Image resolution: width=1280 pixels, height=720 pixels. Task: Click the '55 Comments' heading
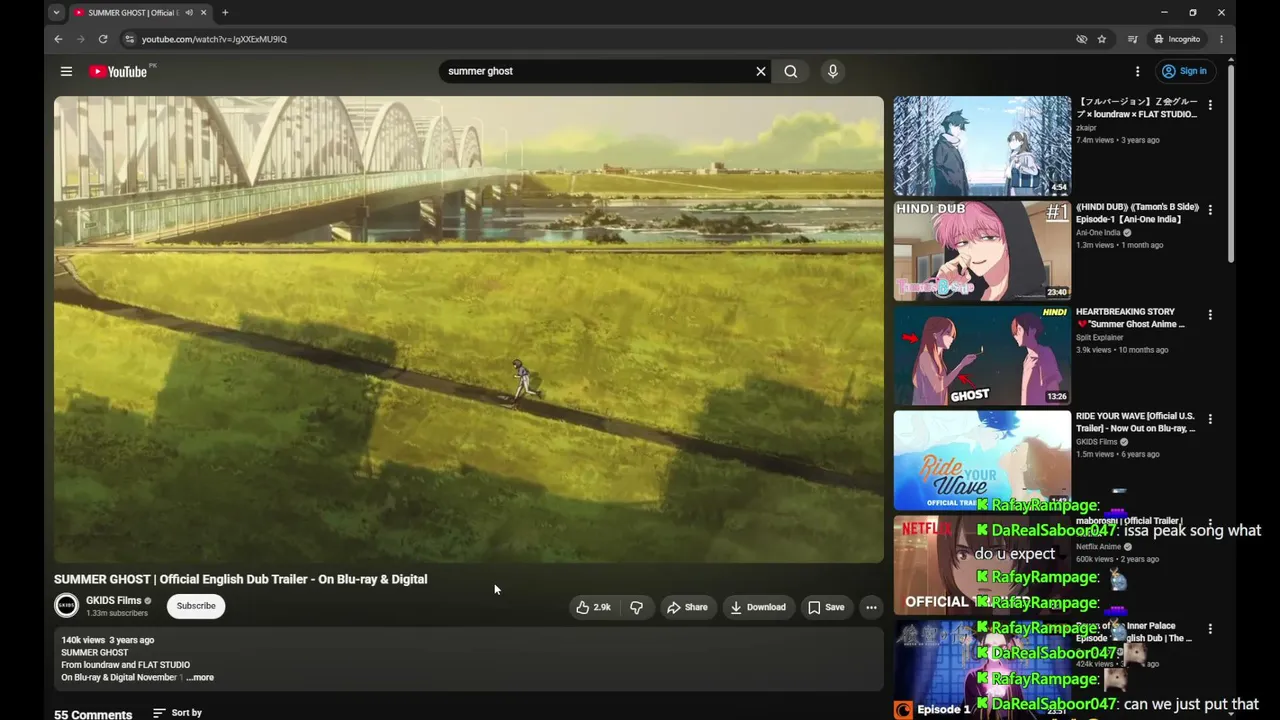[x=93, y=714]
